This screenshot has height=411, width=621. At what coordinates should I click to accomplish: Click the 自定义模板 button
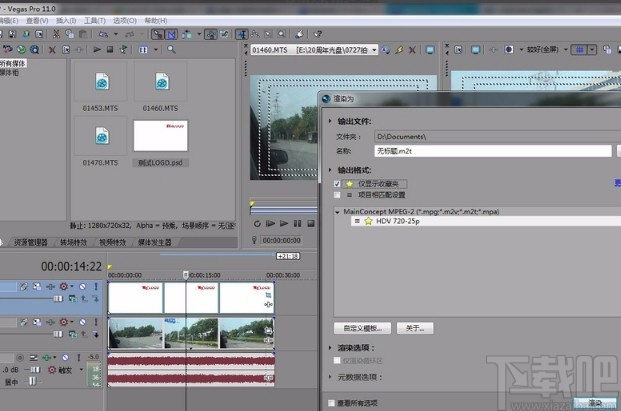[x=361, y=327]
